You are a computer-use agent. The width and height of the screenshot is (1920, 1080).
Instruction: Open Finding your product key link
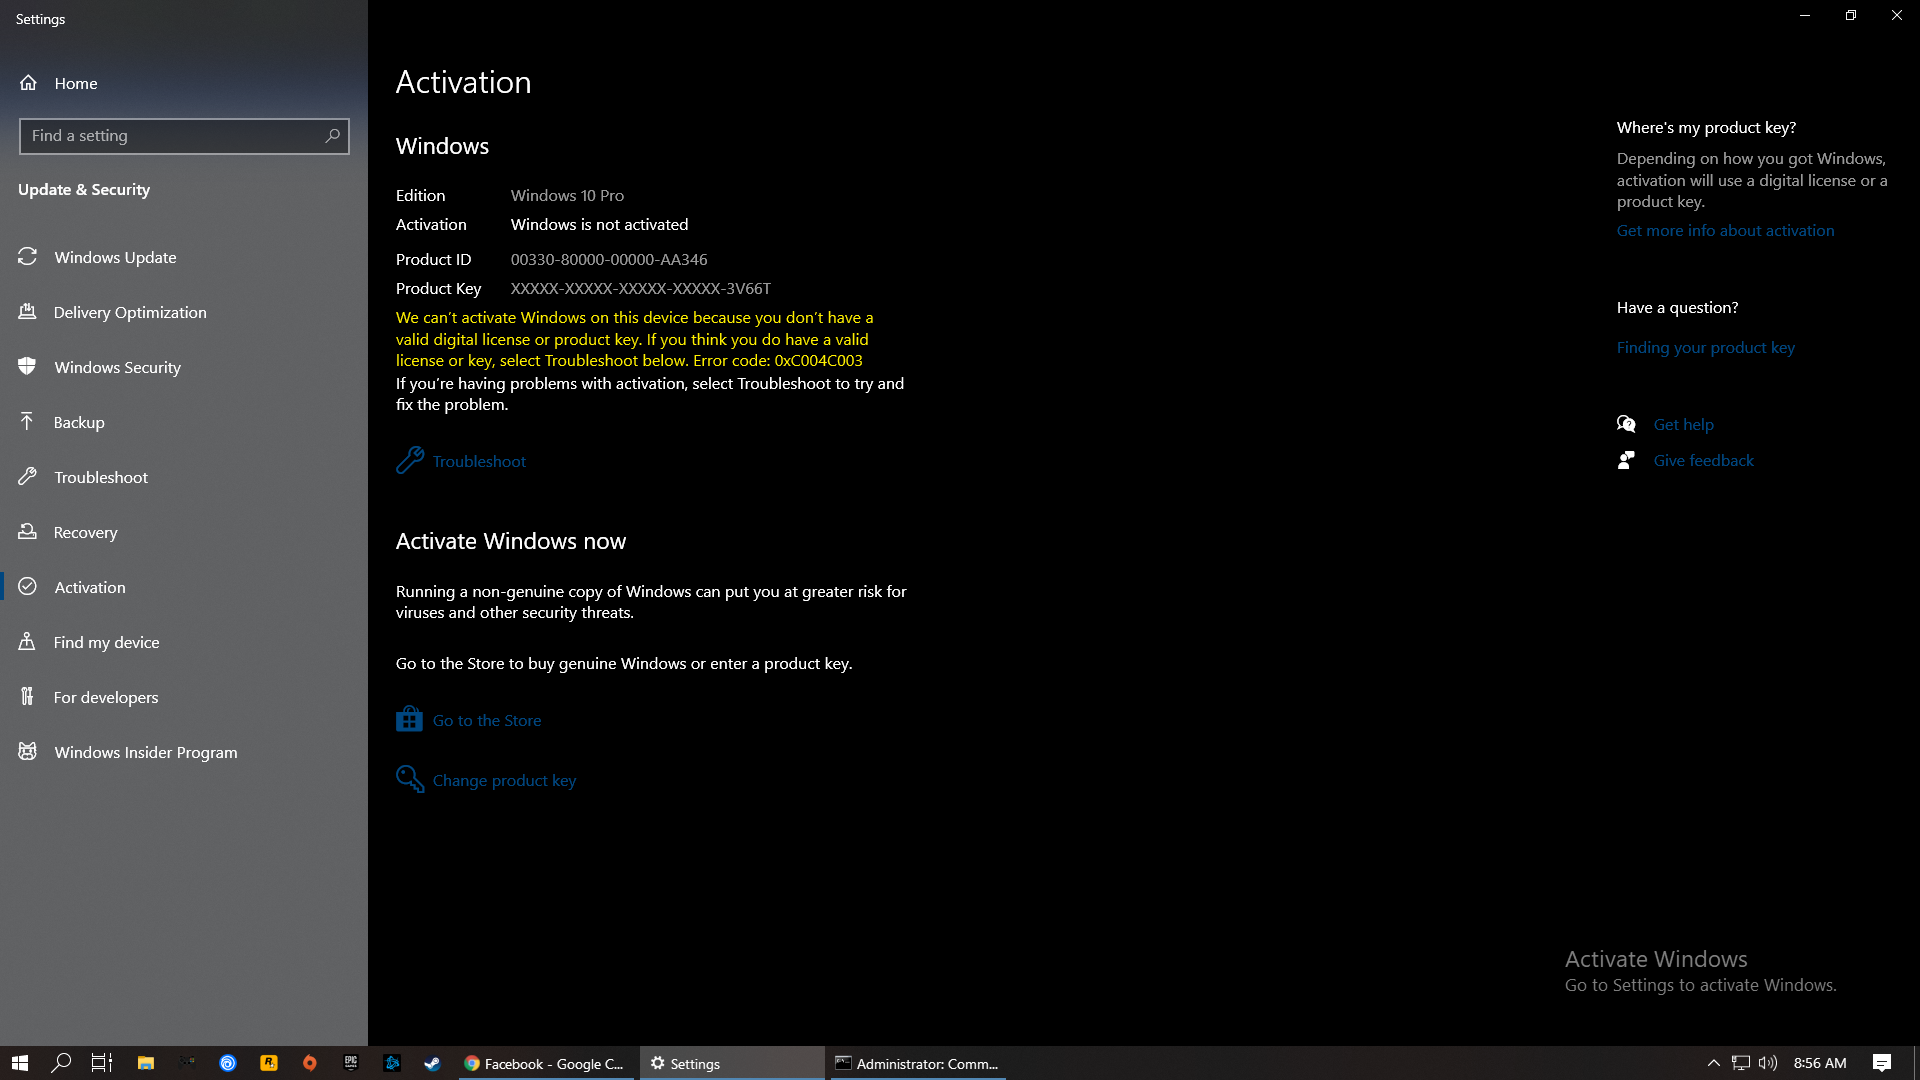[1705, 347]
